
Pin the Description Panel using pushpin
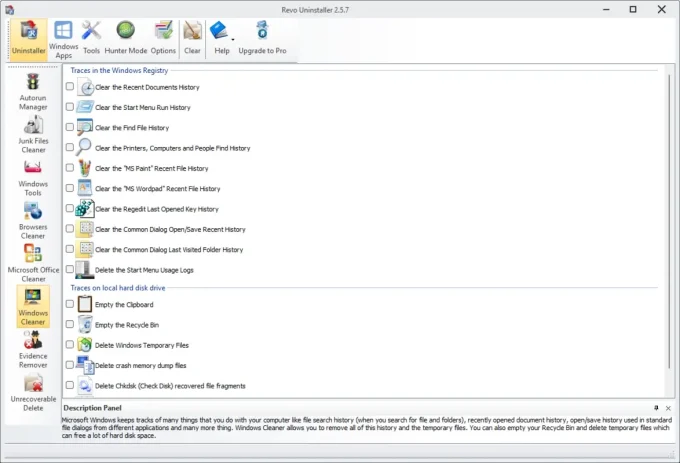(x=656, y=409)
